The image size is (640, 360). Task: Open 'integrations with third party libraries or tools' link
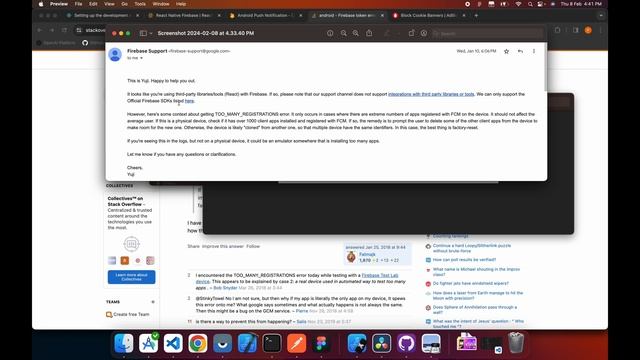point(431,94)
